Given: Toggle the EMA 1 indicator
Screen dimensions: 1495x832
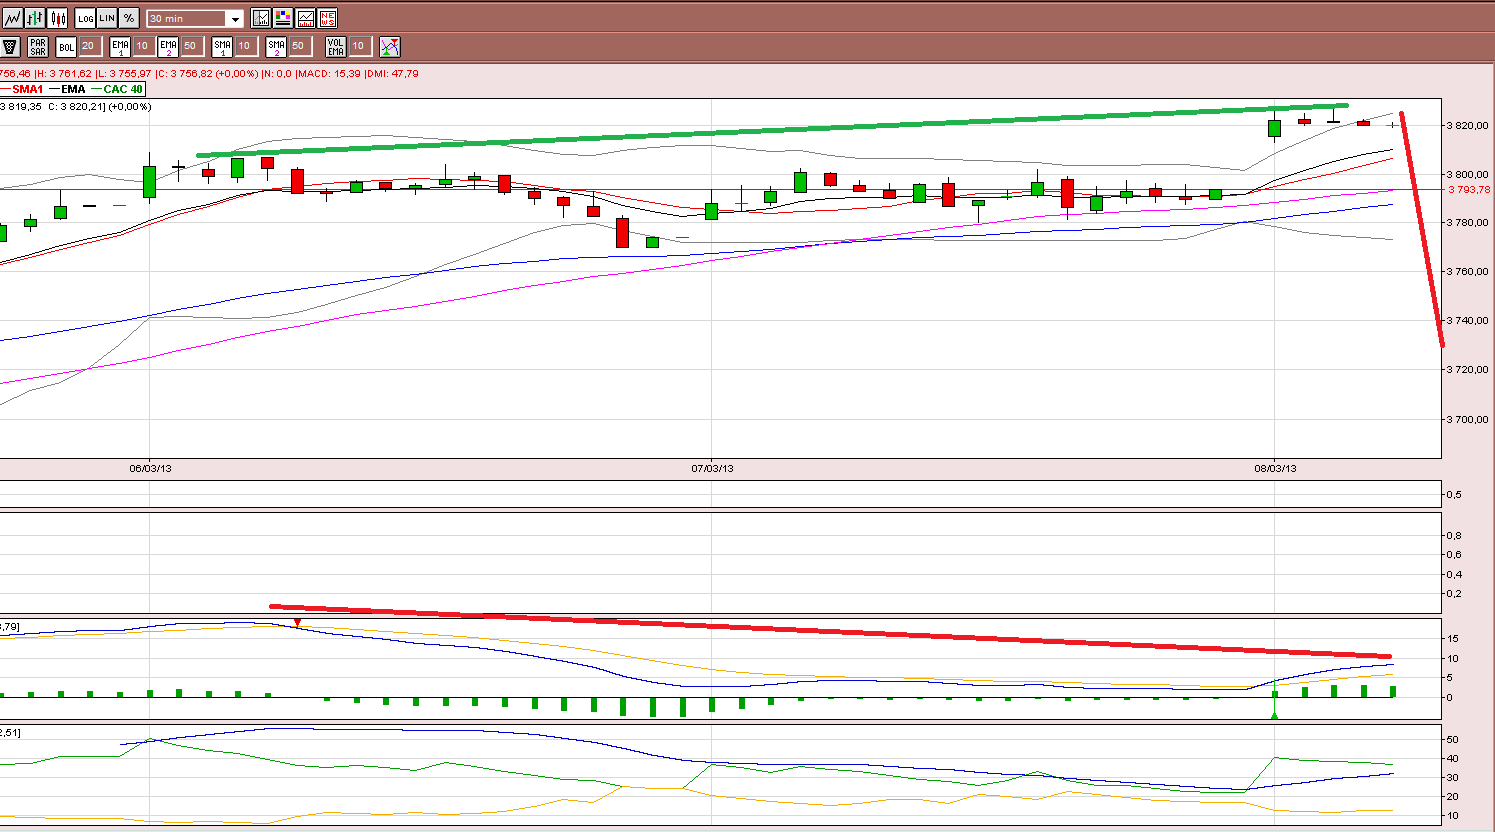Looking at the screenshot, I should pyautogui.click(x=120, y=46).
